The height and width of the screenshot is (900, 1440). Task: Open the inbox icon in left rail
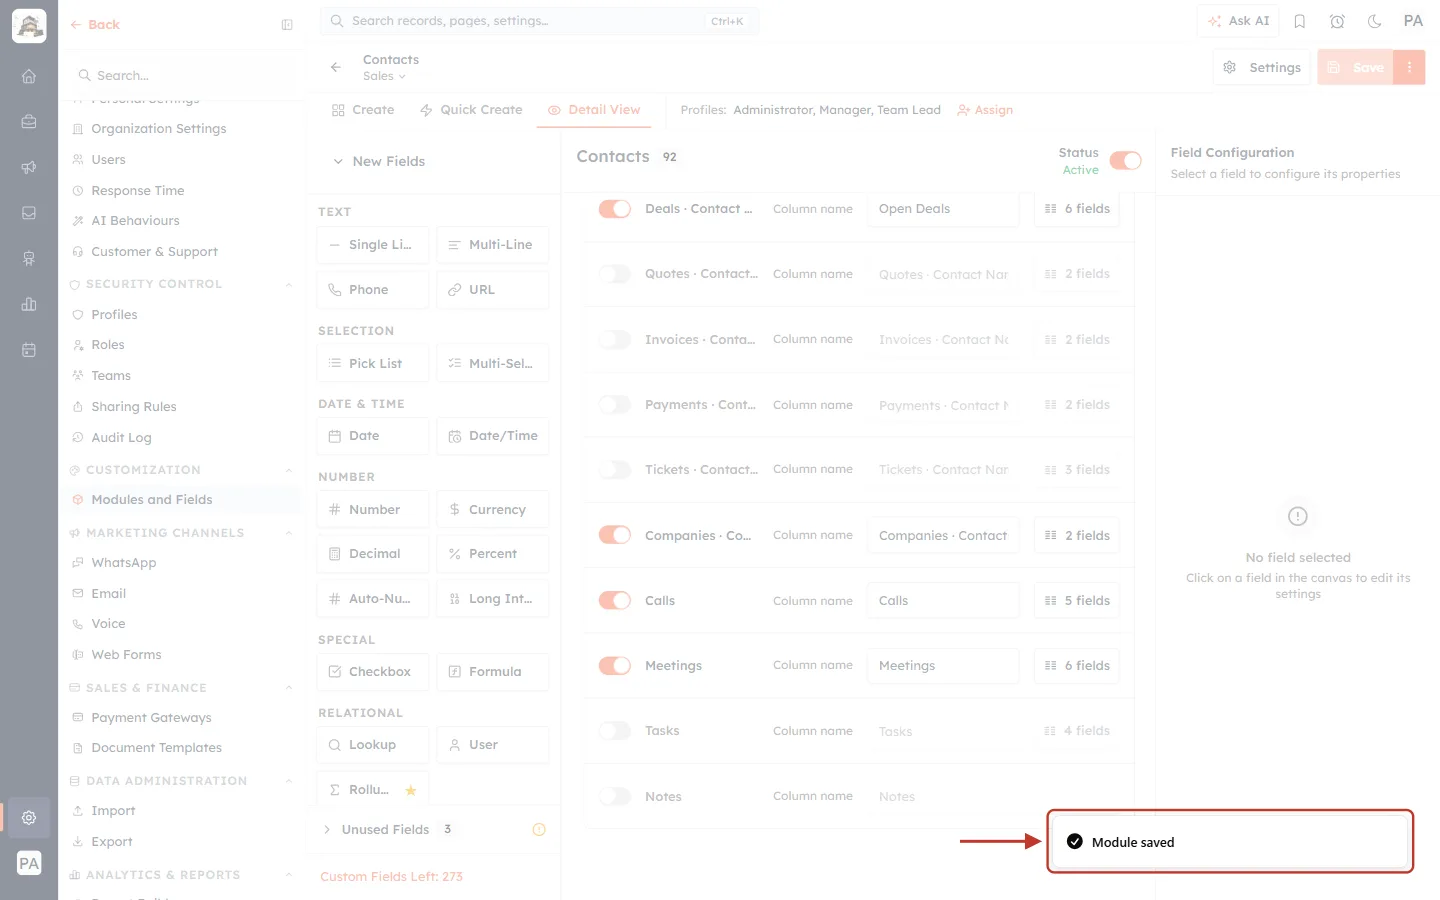point(29,213)
